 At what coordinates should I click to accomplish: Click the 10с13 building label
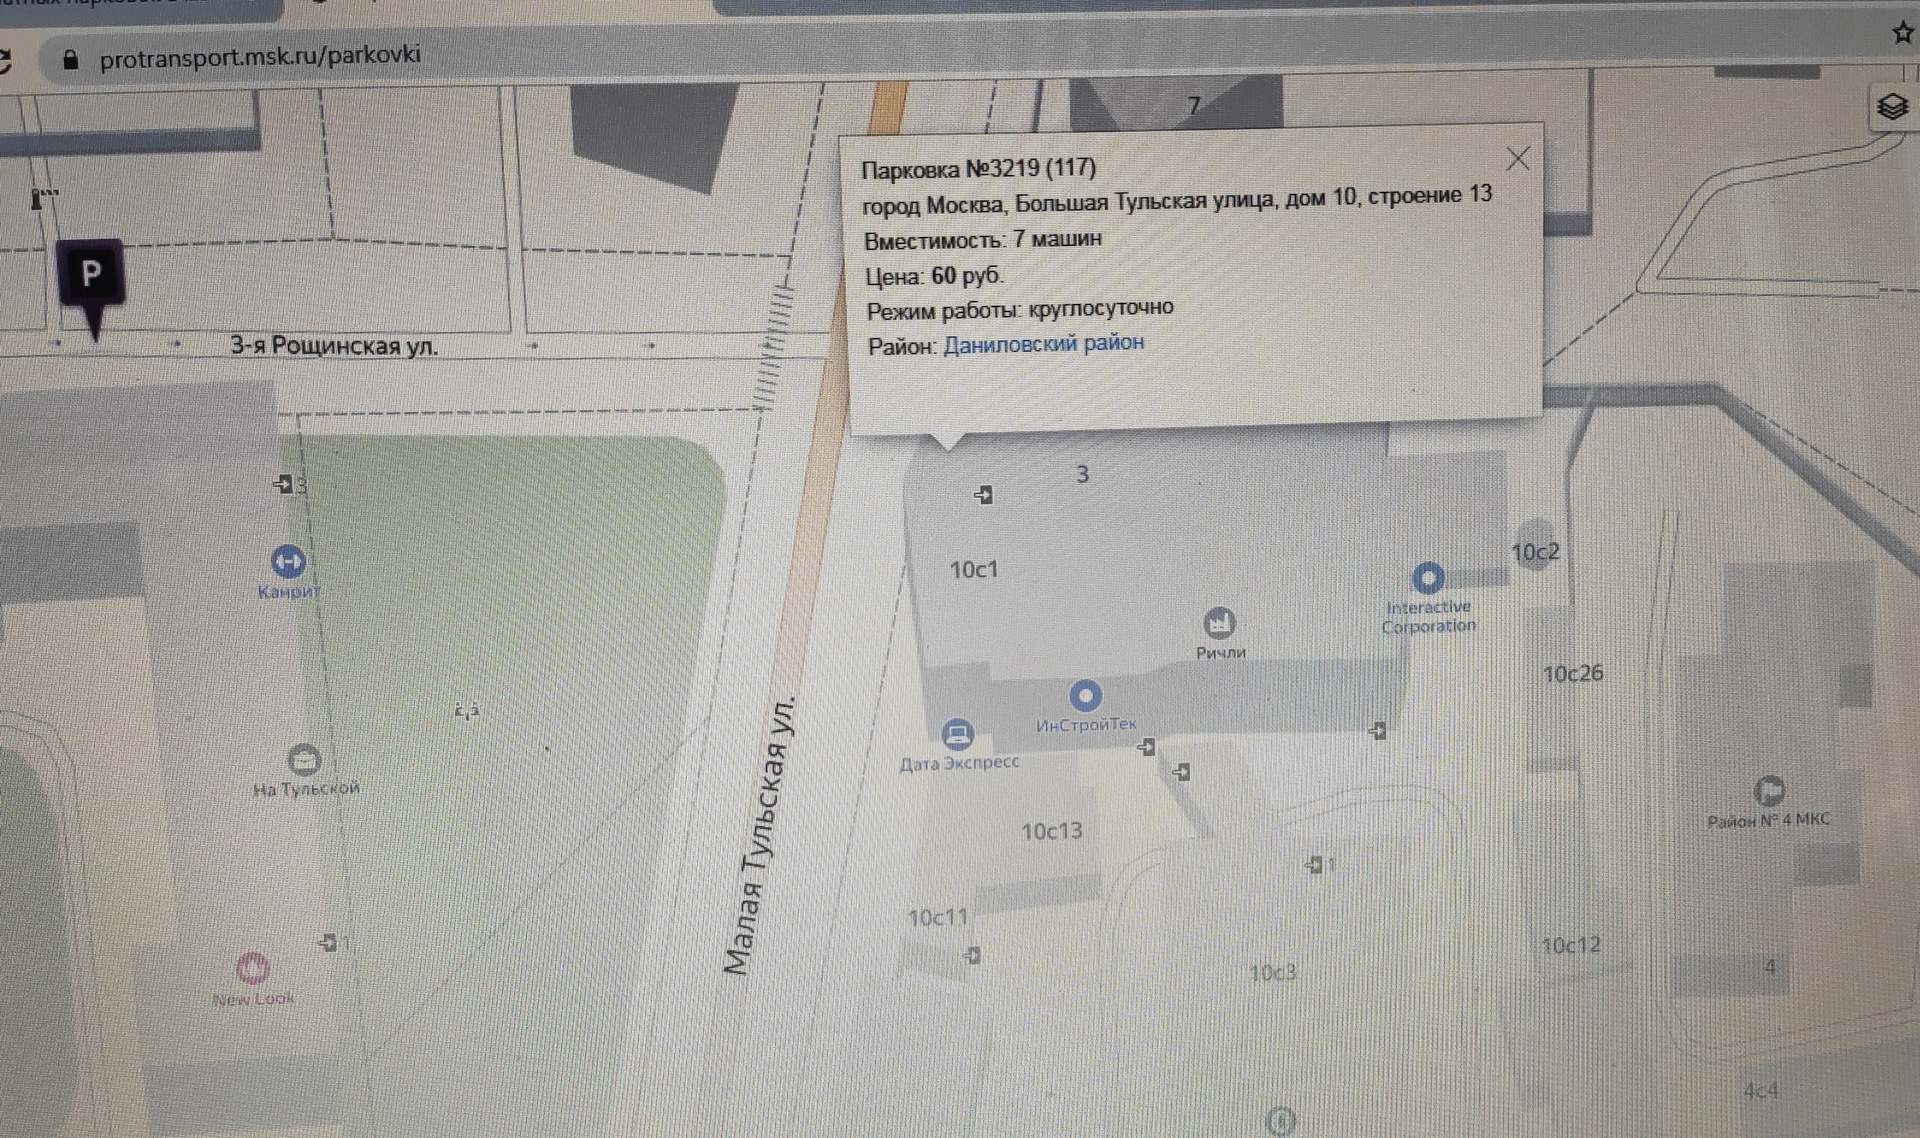[1052, 831]
